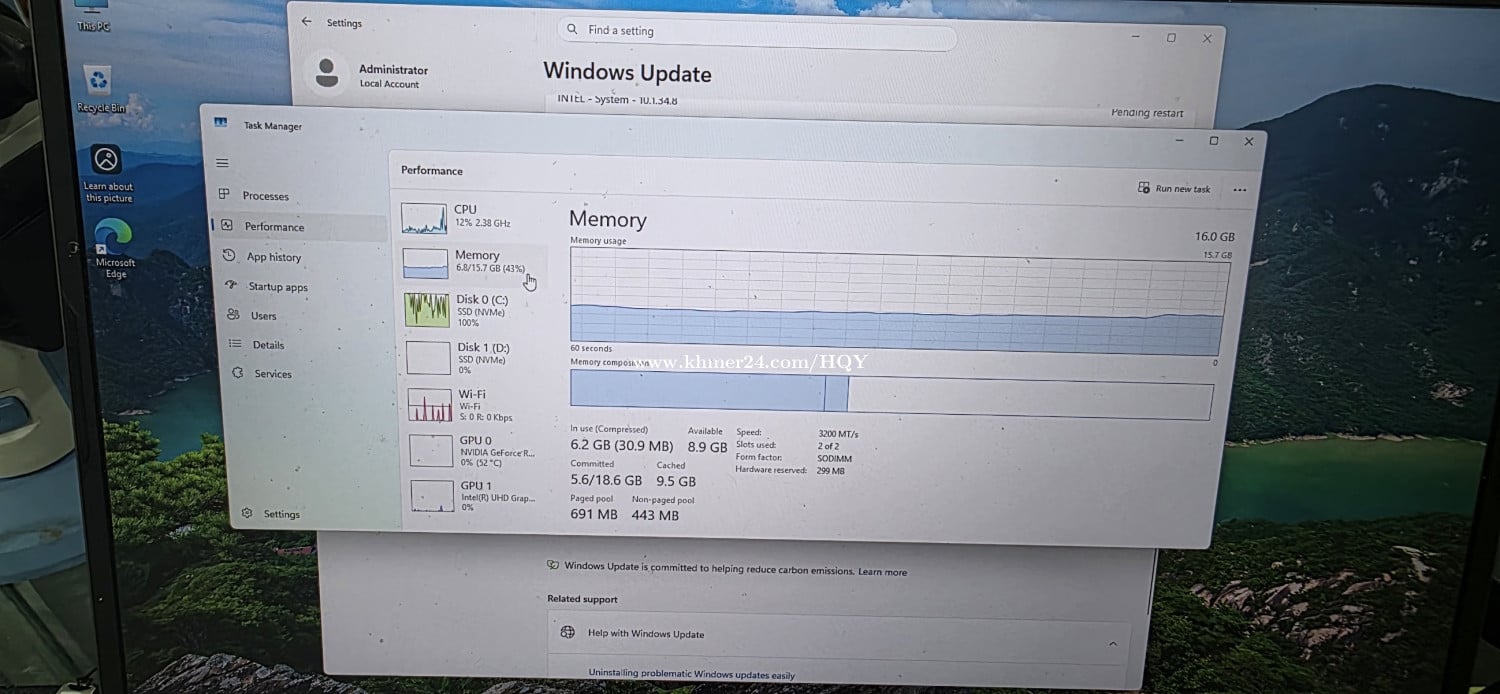The width and height of the screenshot is (1500, 694).
Task: Click the App history clock icon
Action: coord(229,256)
